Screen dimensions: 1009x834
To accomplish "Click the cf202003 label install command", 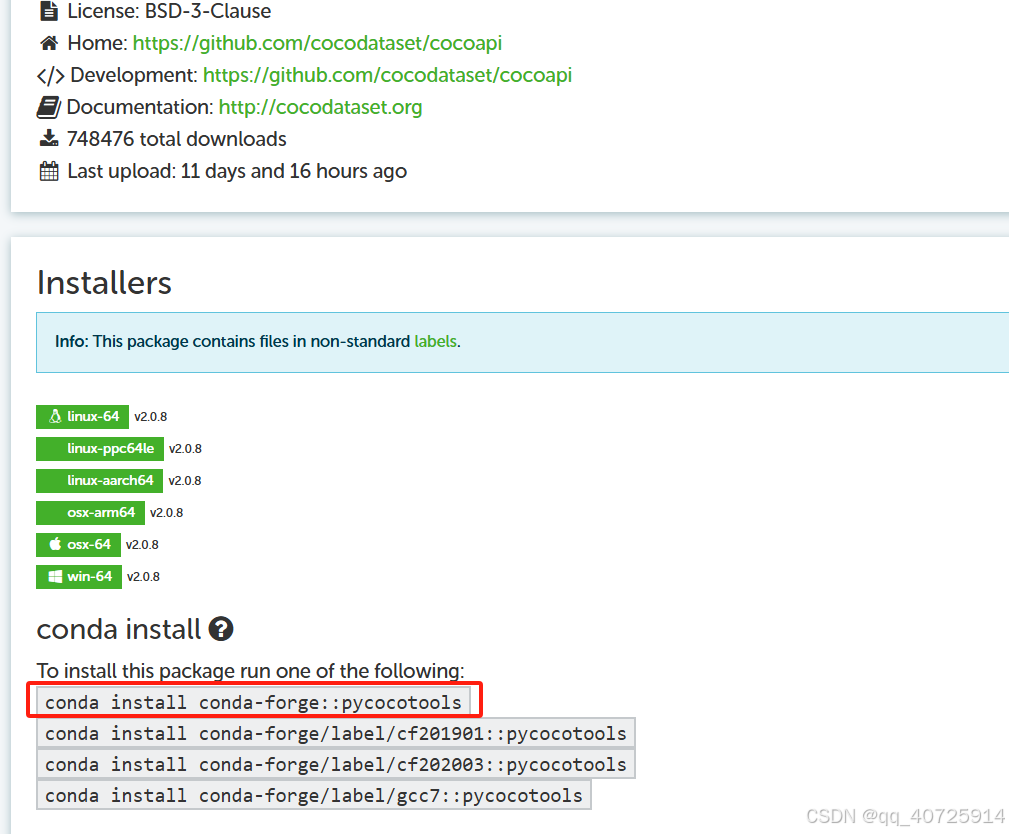I will click(x=336, y=764).
